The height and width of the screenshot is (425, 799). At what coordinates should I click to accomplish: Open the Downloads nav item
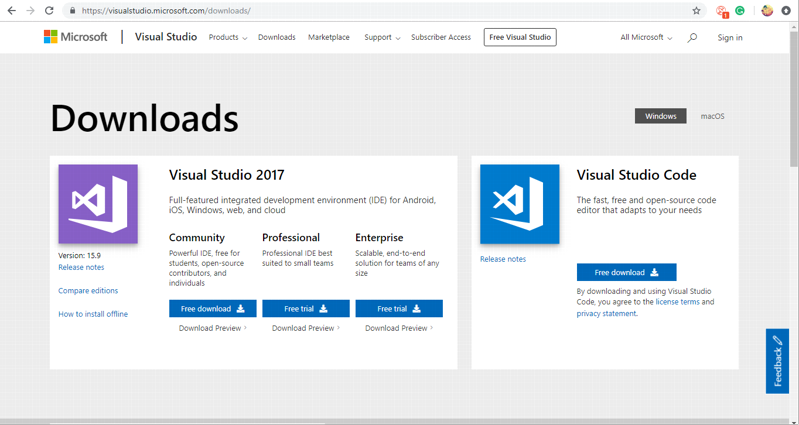[277, 37]
